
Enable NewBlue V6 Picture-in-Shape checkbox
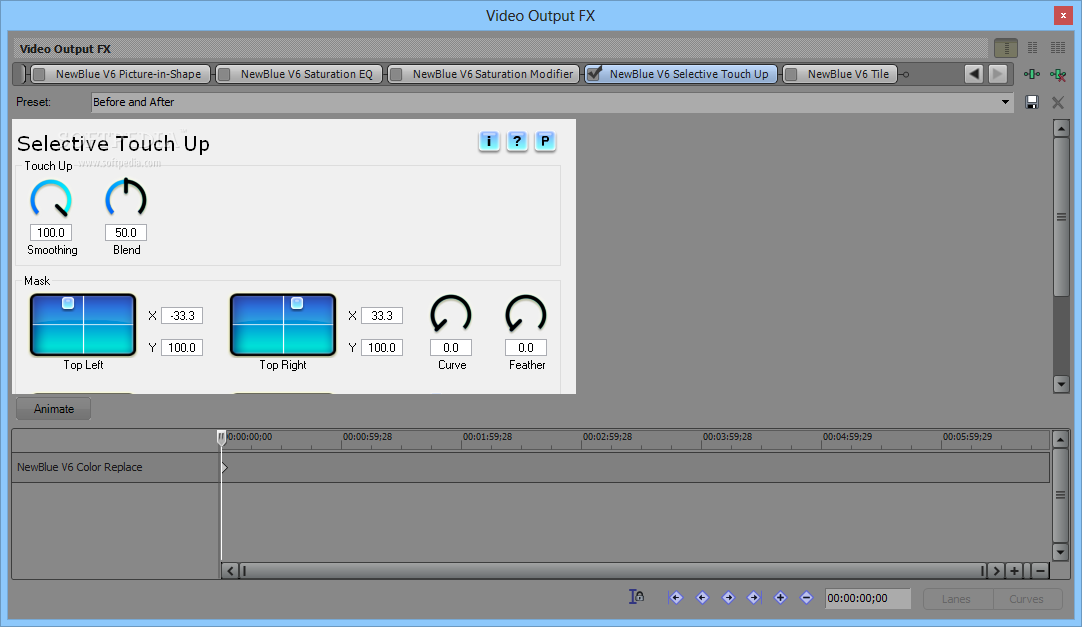pyautogui.click(x=39, y=74)
